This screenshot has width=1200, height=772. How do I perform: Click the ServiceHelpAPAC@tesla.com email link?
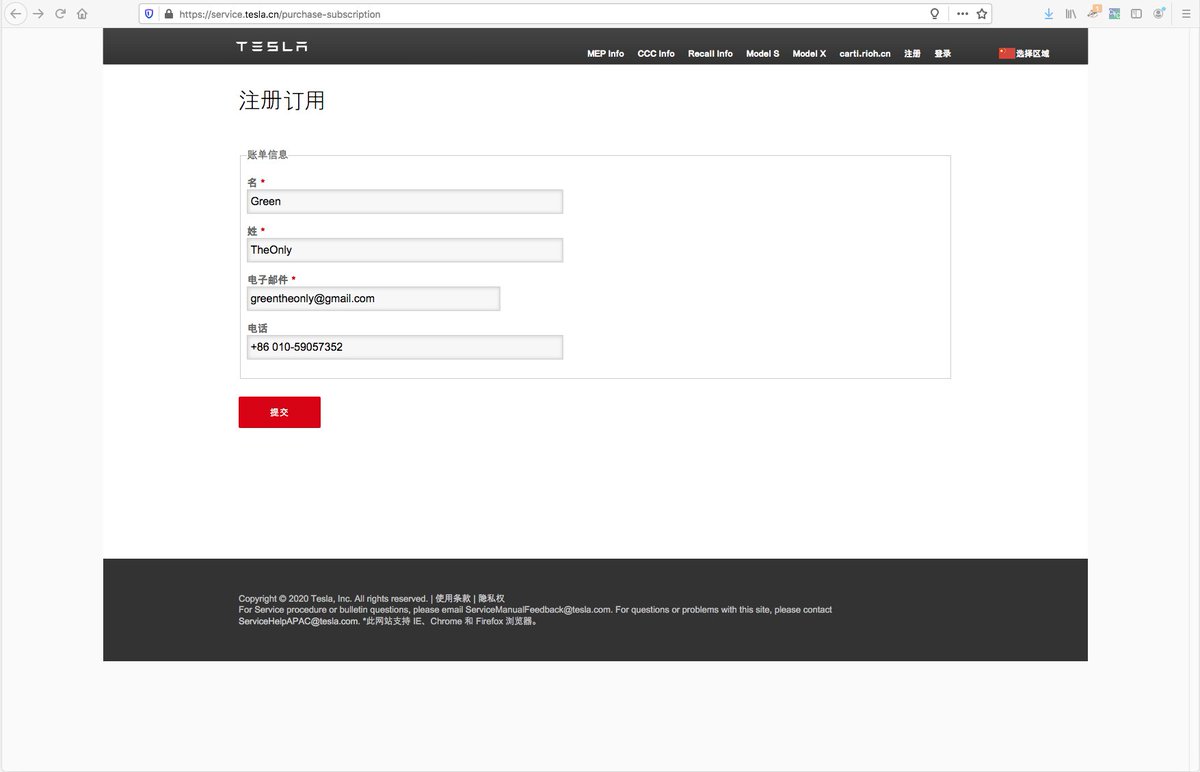pyautogui.click(x=298, y=621)
